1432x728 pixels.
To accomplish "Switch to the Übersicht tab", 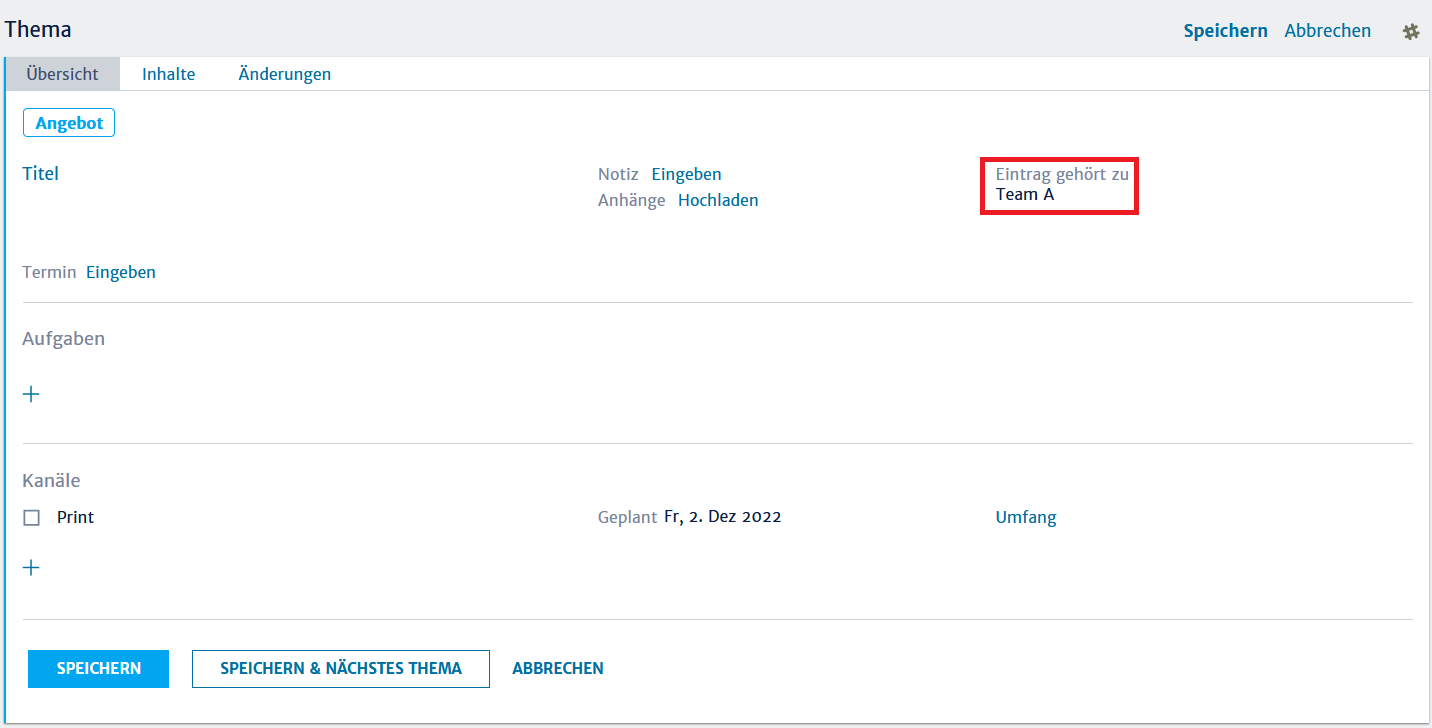I will coord(62,74).
